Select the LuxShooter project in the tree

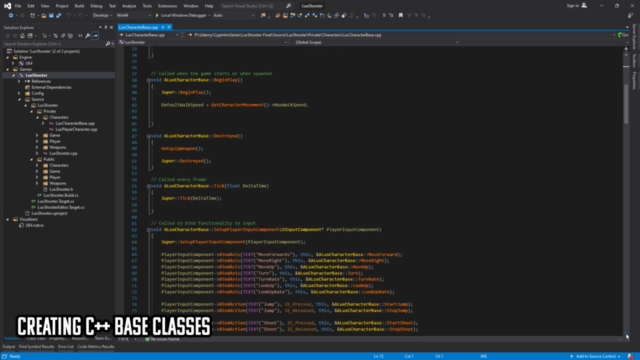36,76
